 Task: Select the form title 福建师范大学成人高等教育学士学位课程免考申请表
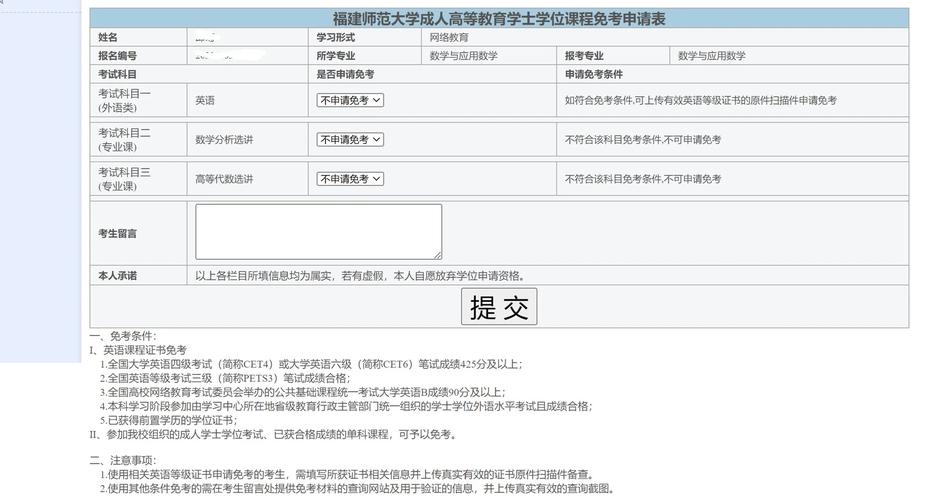[499, 19]
